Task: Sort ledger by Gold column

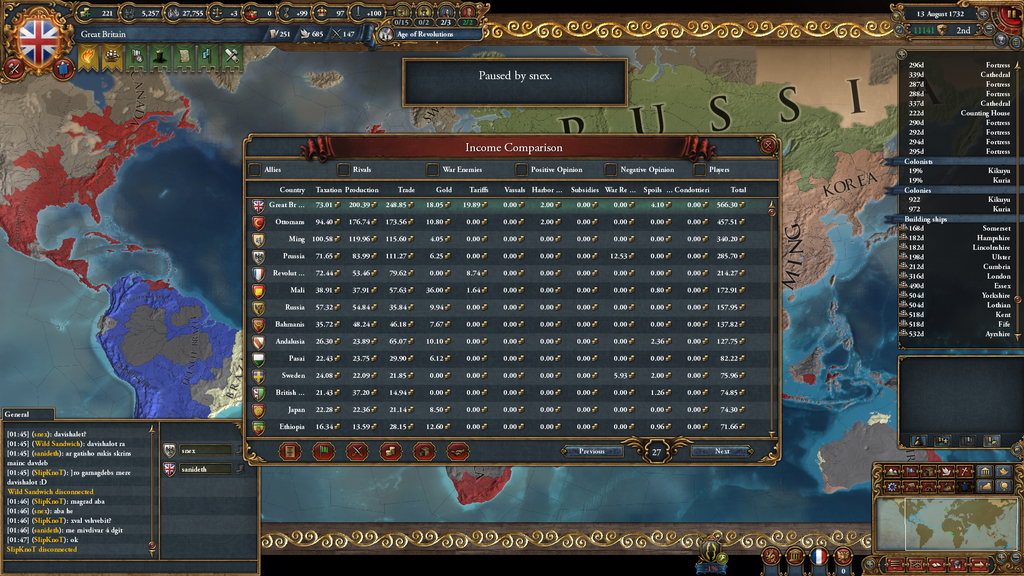Action: tap(443, 190)
